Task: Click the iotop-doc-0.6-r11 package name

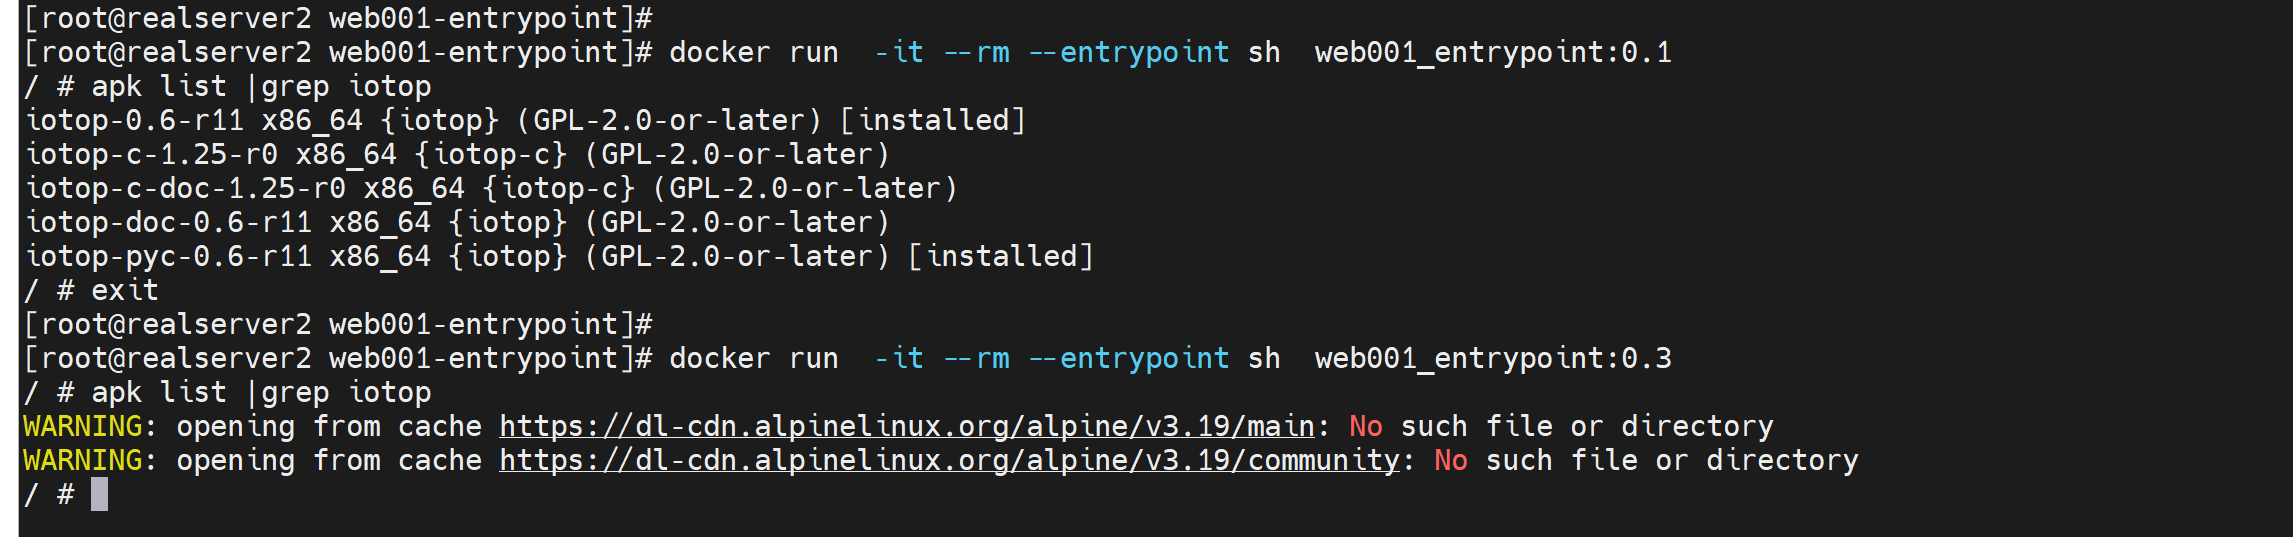Action: (x=168, y=223)
